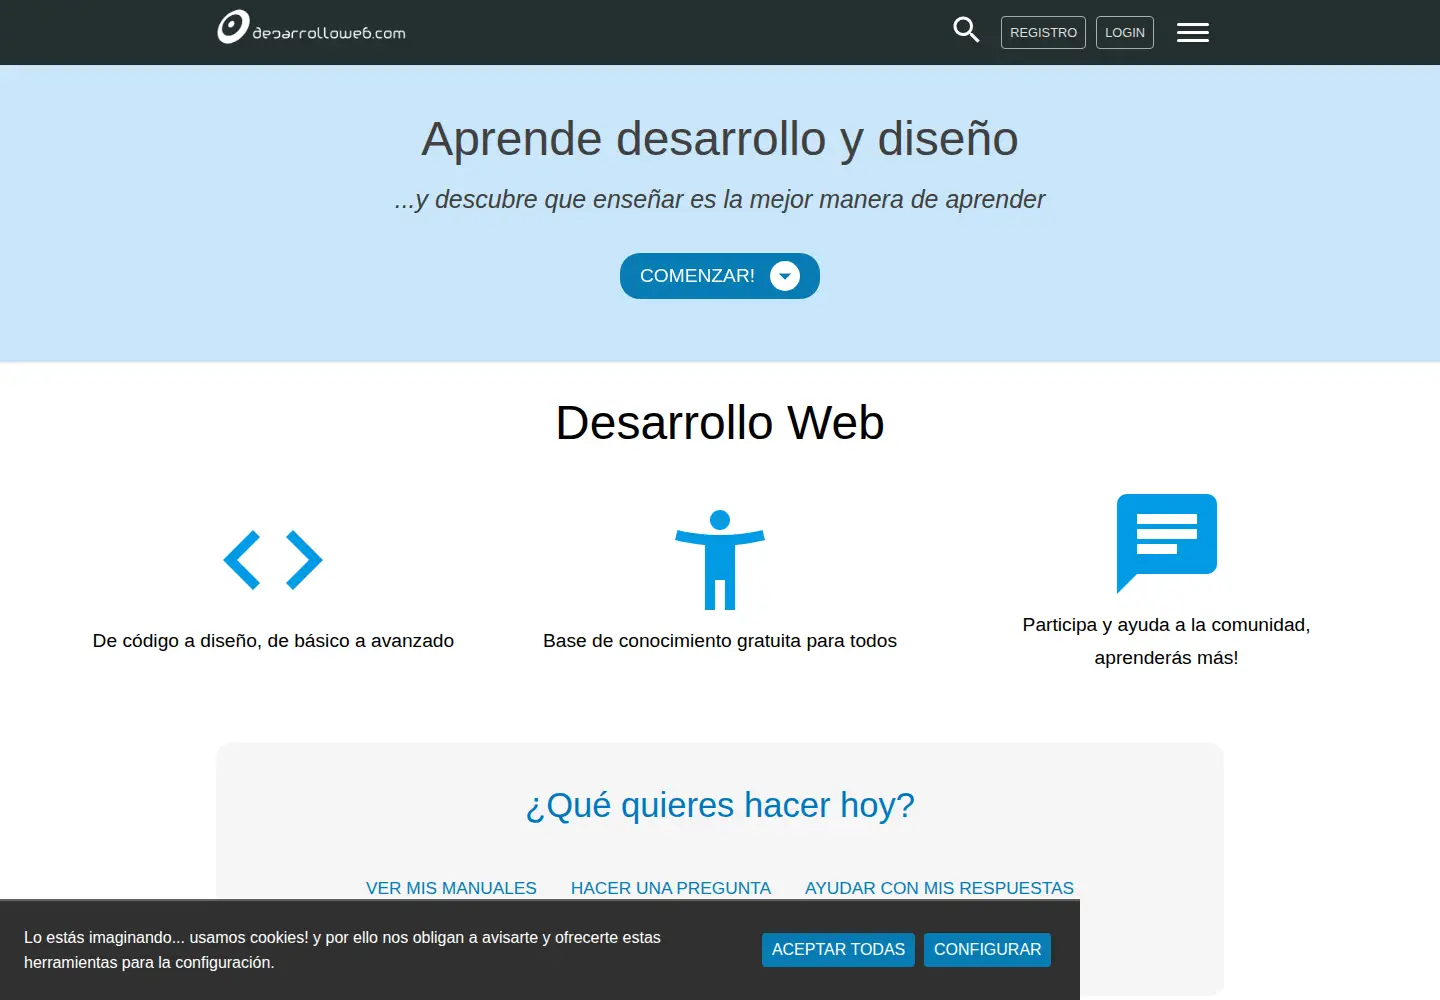Select HACER UNA PREGUNTA link
The image size is (1440, 1000).
[671, 888]
